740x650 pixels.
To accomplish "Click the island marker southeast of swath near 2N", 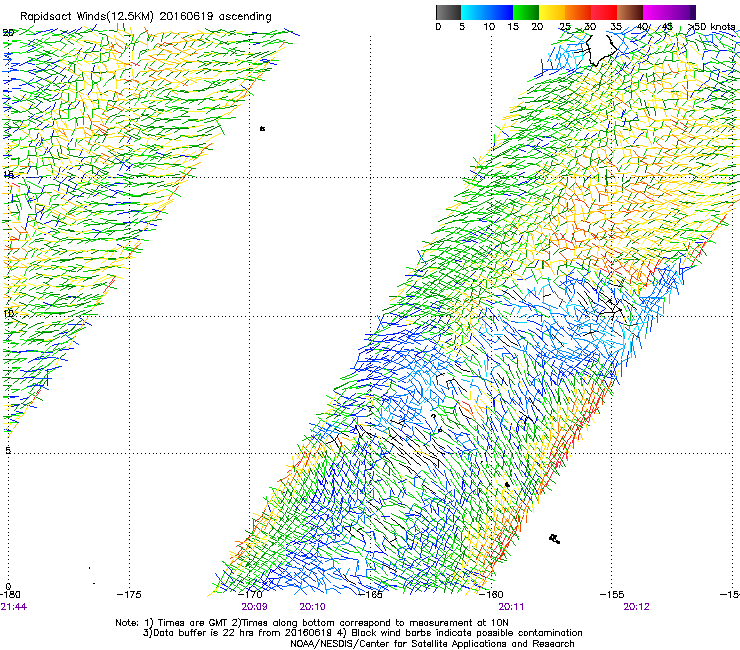I will [555, 539].
